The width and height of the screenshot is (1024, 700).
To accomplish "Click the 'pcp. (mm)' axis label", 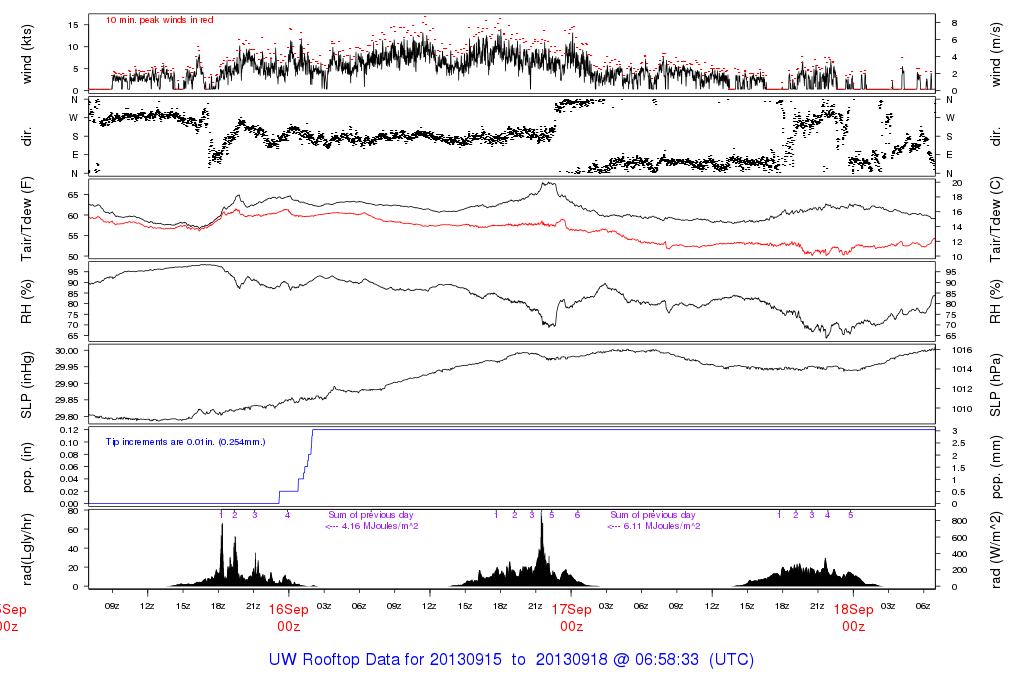I will pos(996,466).
